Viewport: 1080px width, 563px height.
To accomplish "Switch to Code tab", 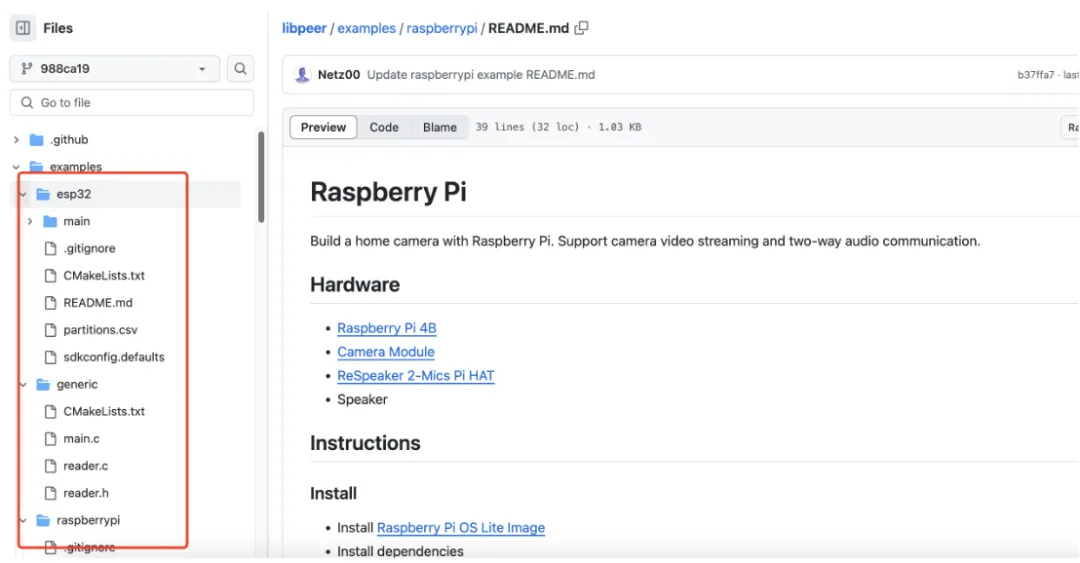I will tap(384, 127).
